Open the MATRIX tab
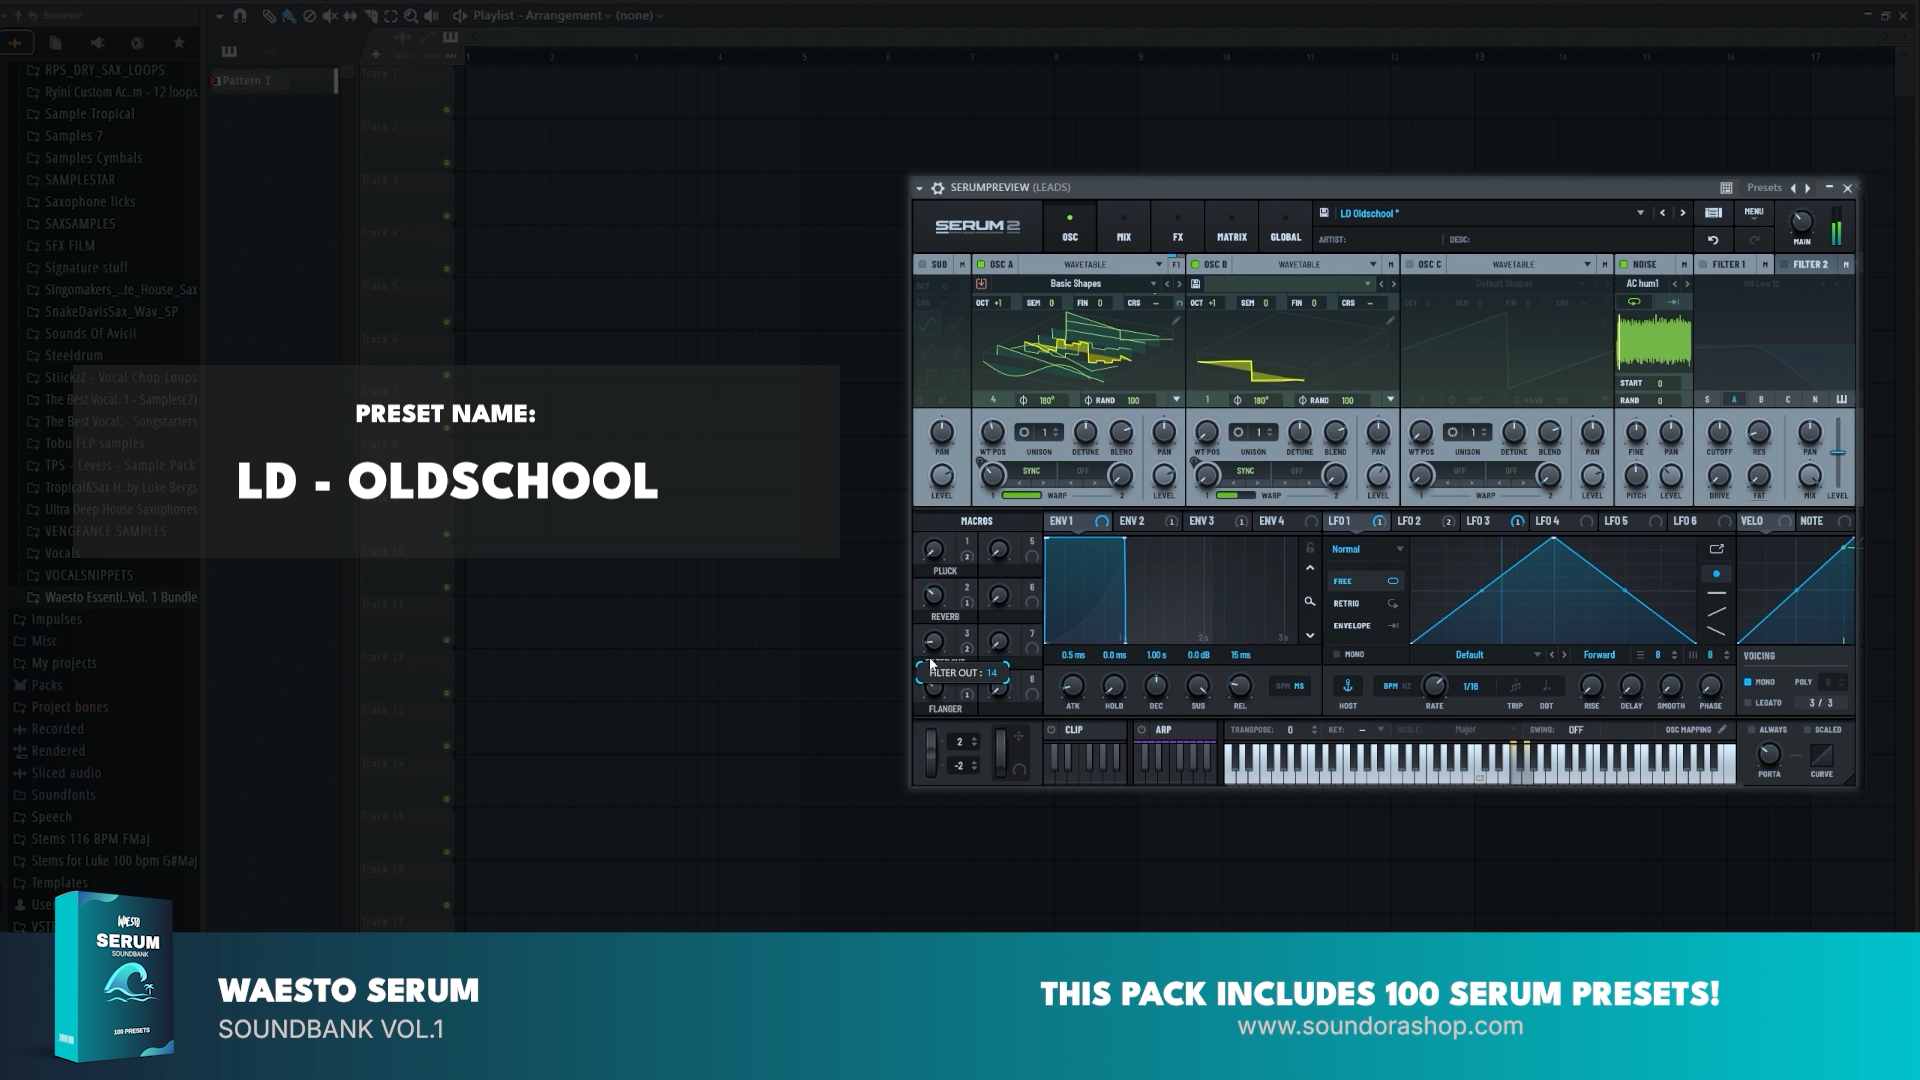Screen dimensions: 1920x1080 1232,229
